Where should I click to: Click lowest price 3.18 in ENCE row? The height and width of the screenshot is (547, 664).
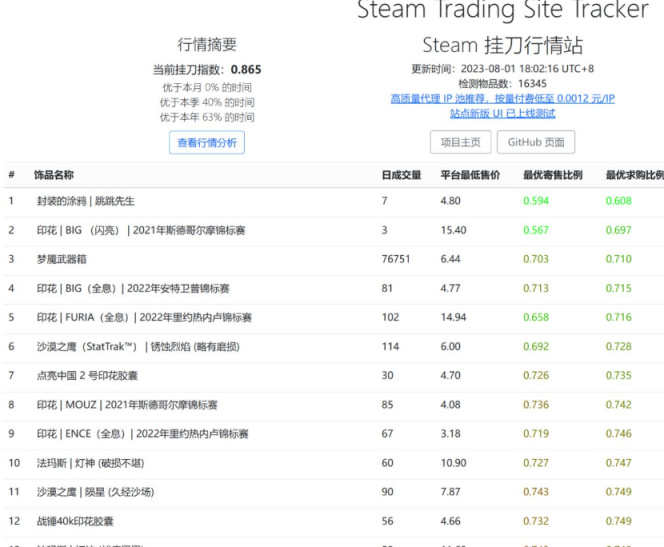pyautogui.click(x=450, y=434)
